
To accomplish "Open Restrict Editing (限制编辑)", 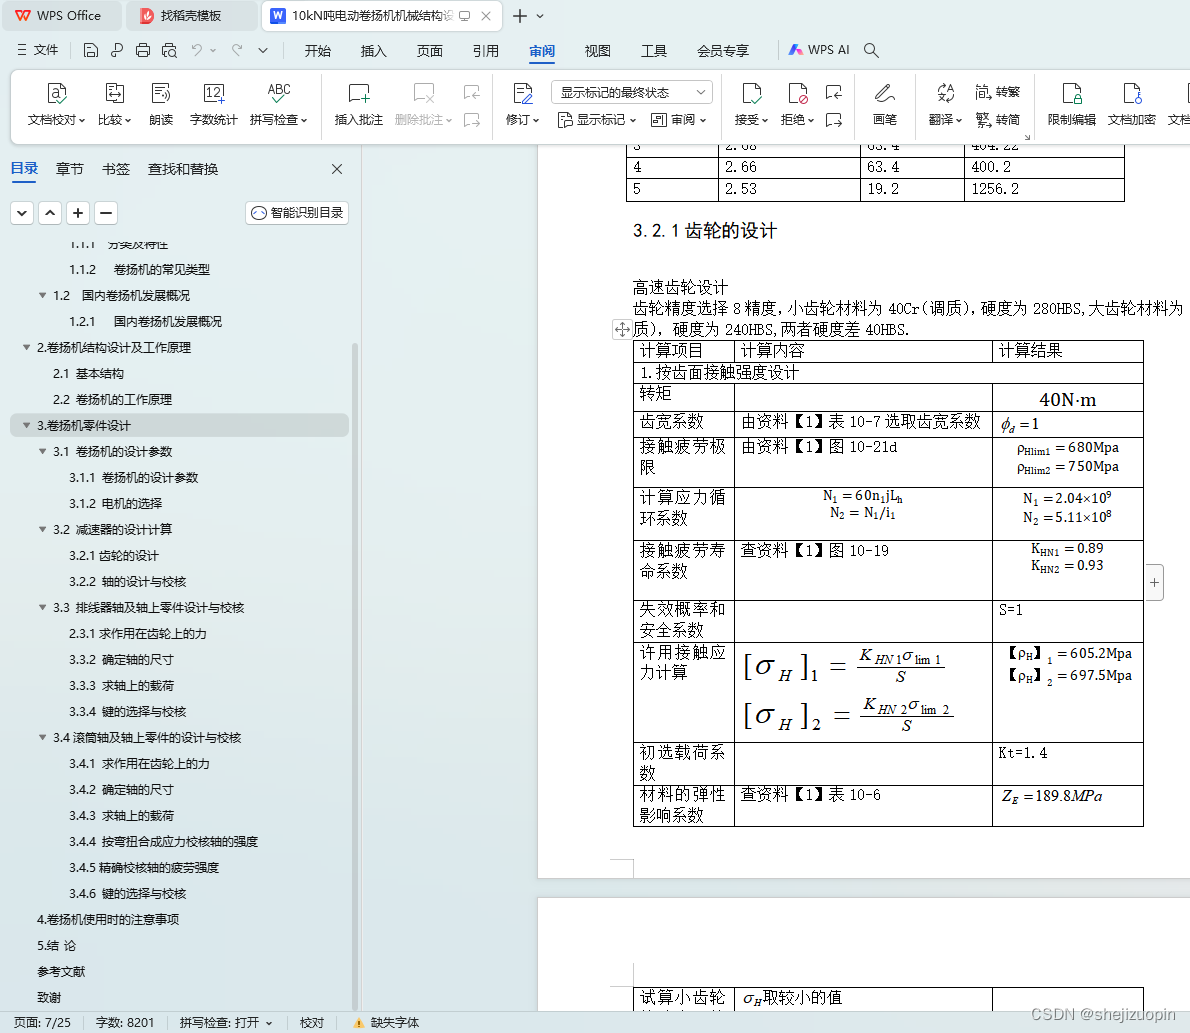I will 1072,103.
